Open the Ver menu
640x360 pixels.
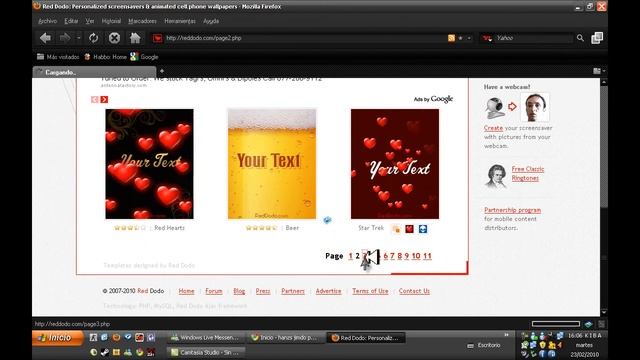[x=90, y=21]
